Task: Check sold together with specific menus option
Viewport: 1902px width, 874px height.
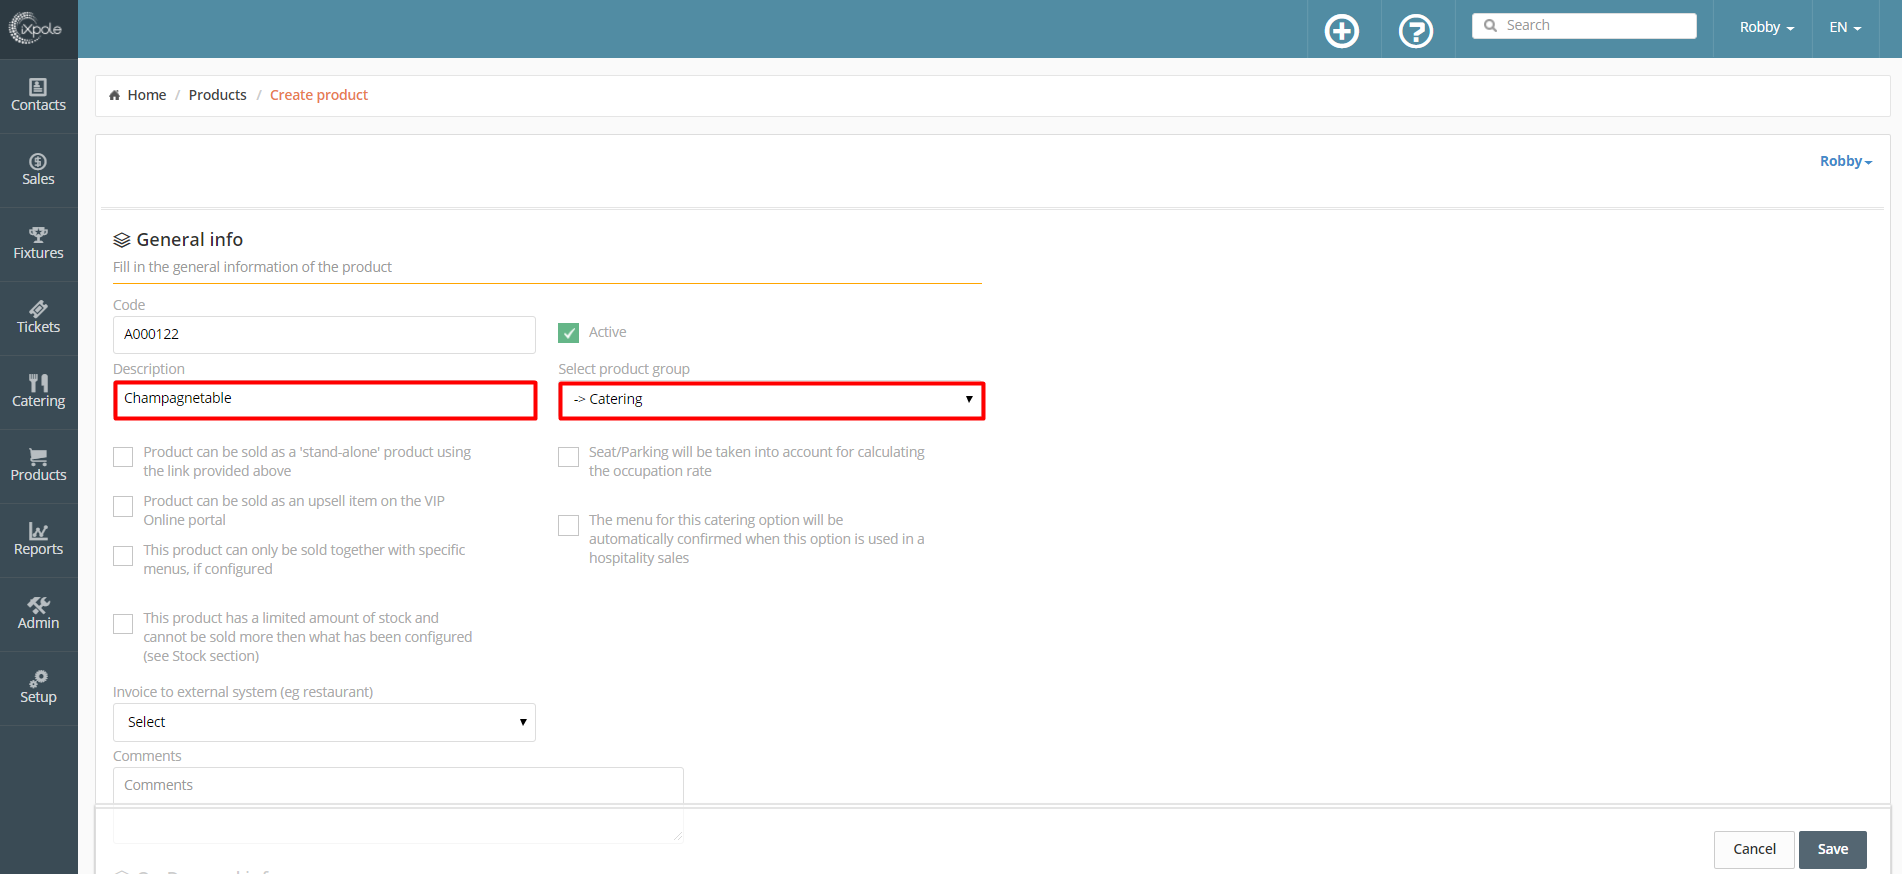Action: [123, 555]
